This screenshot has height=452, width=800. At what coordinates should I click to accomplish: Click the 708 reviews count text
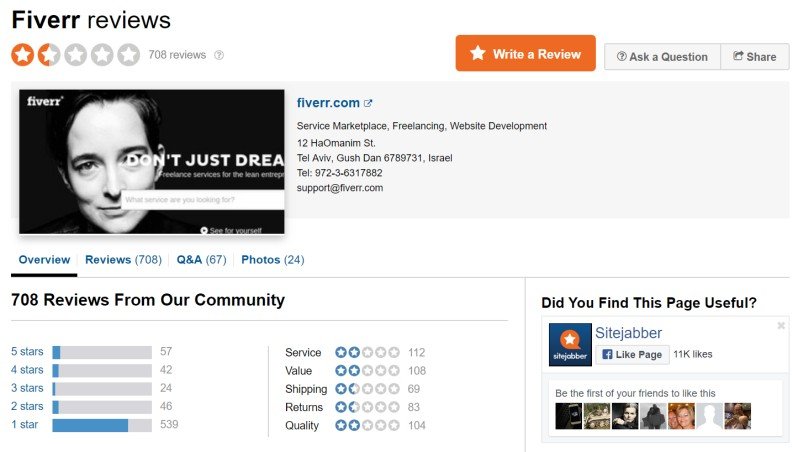click(177, 55)
